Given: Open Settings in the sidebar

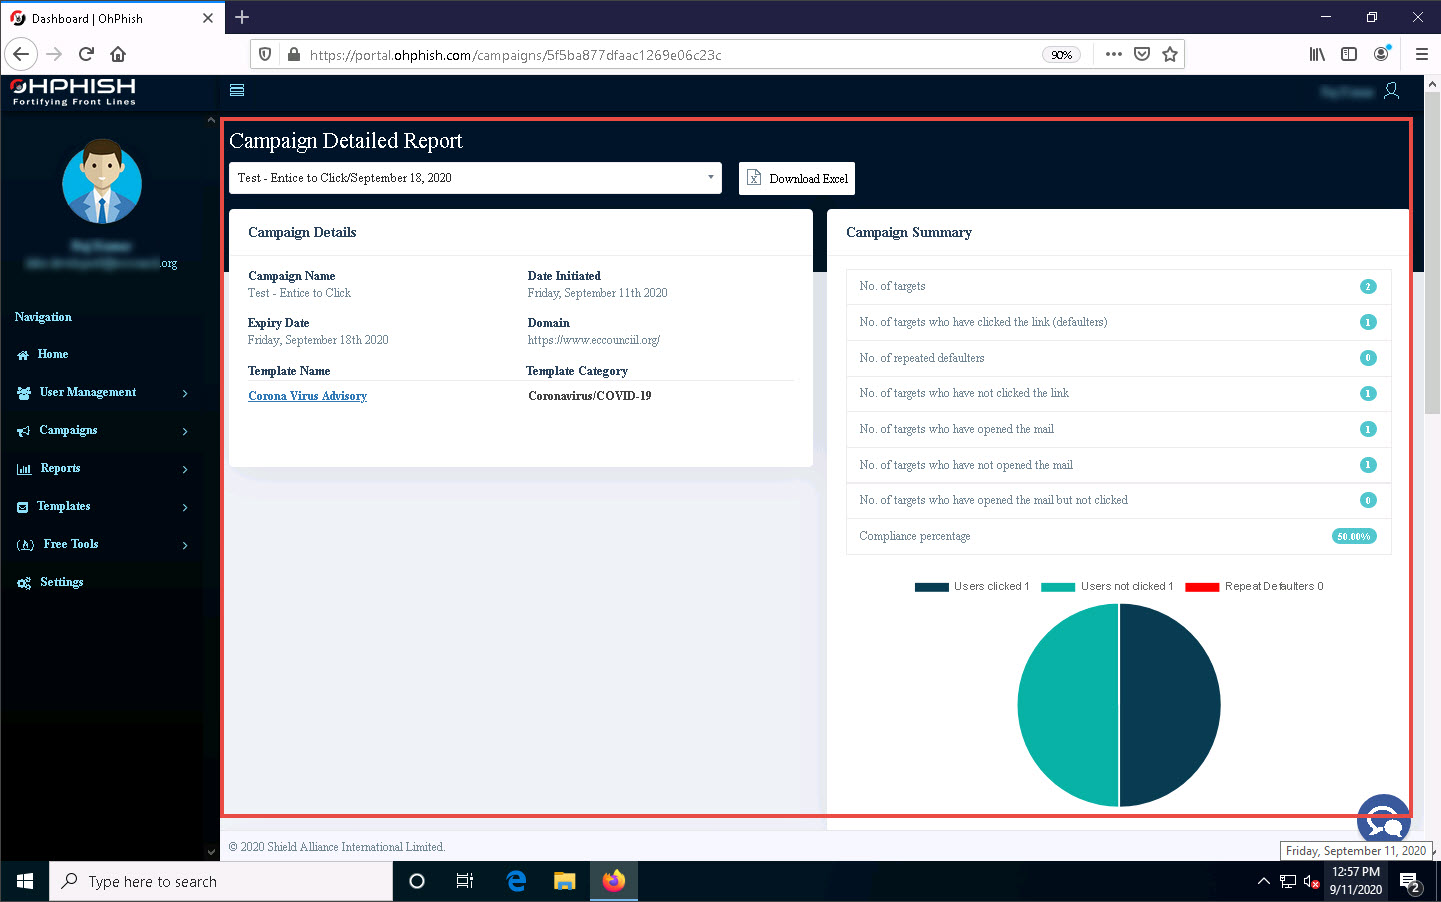Looking at the screenshot, I should click(x=61, y=582).
